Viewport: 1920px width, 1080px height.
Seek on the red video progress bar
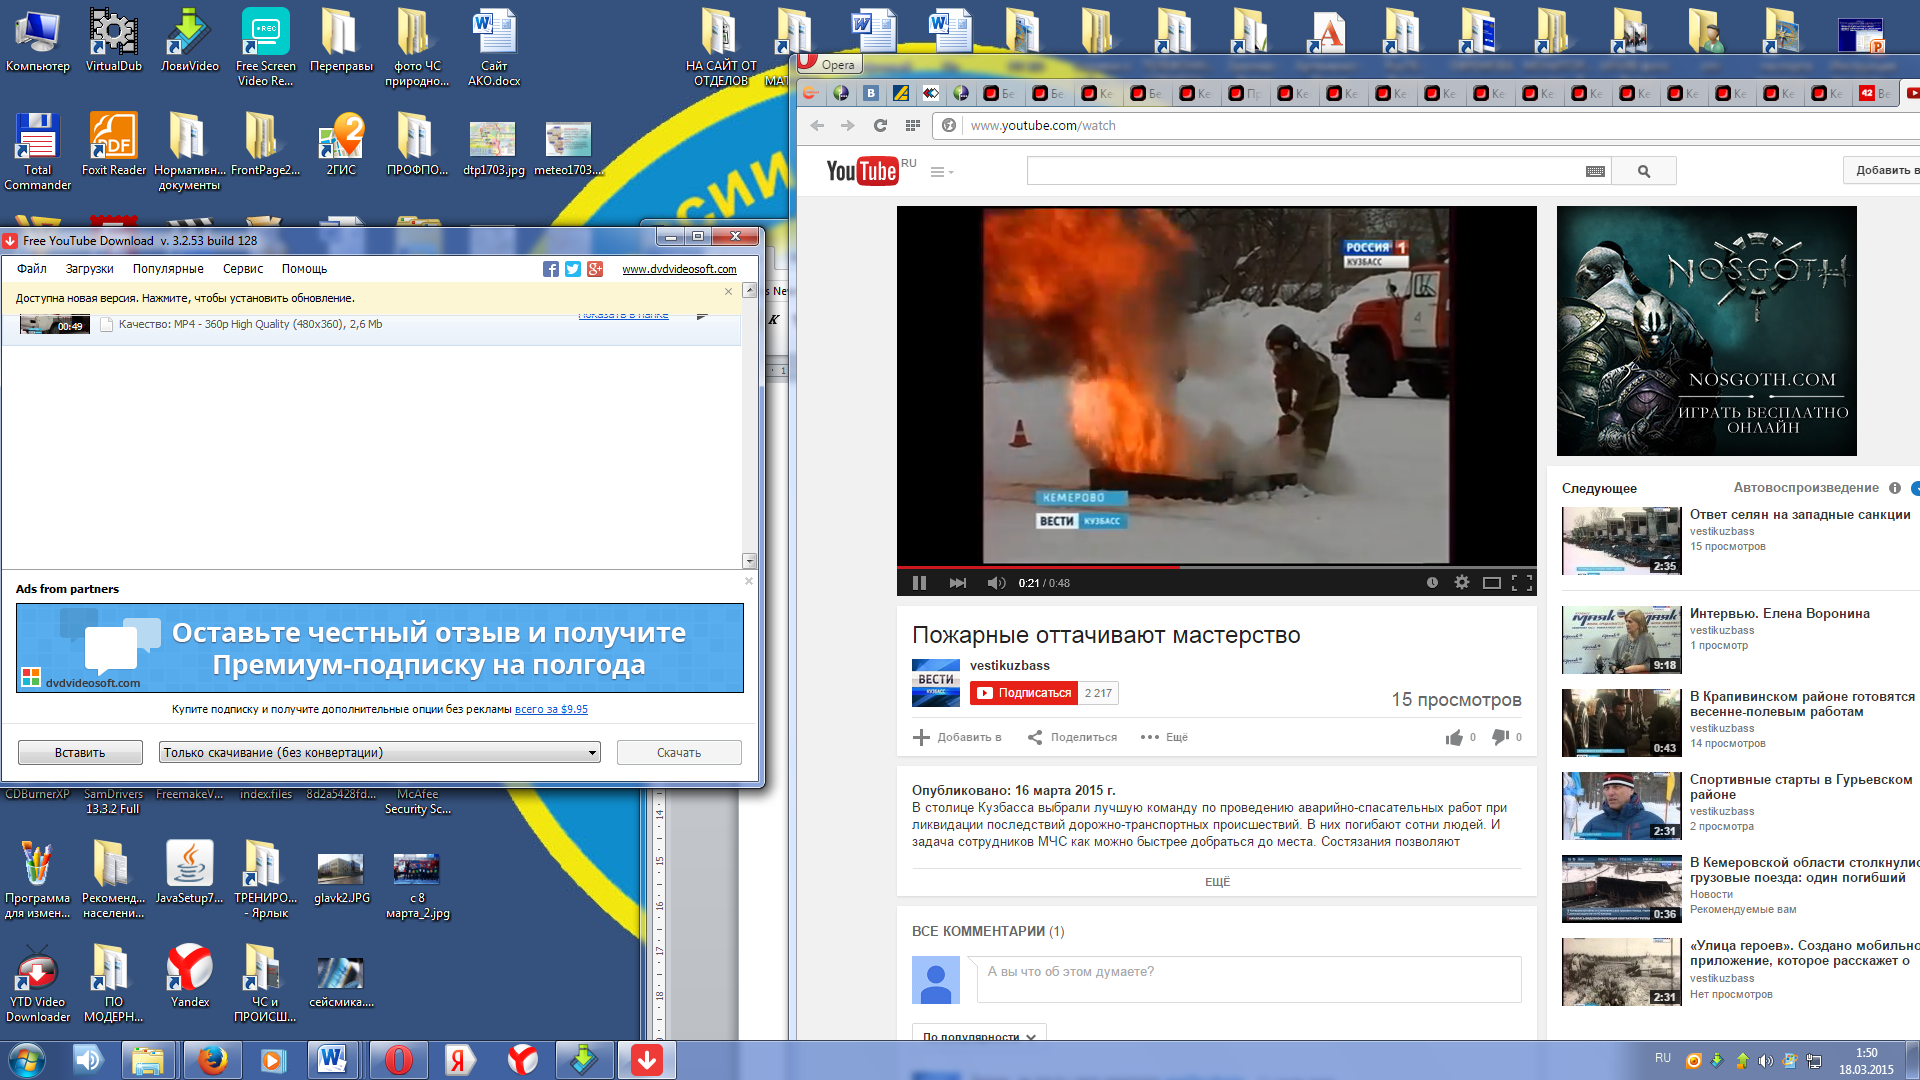1216,567
